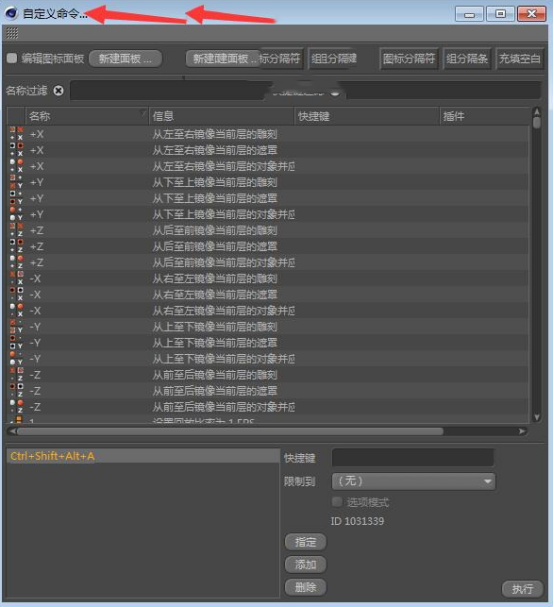The width and height of the screenshot is (554, 607).
Task: Click the horizontal scrollbar left arrow
Action: click(12, 431)
